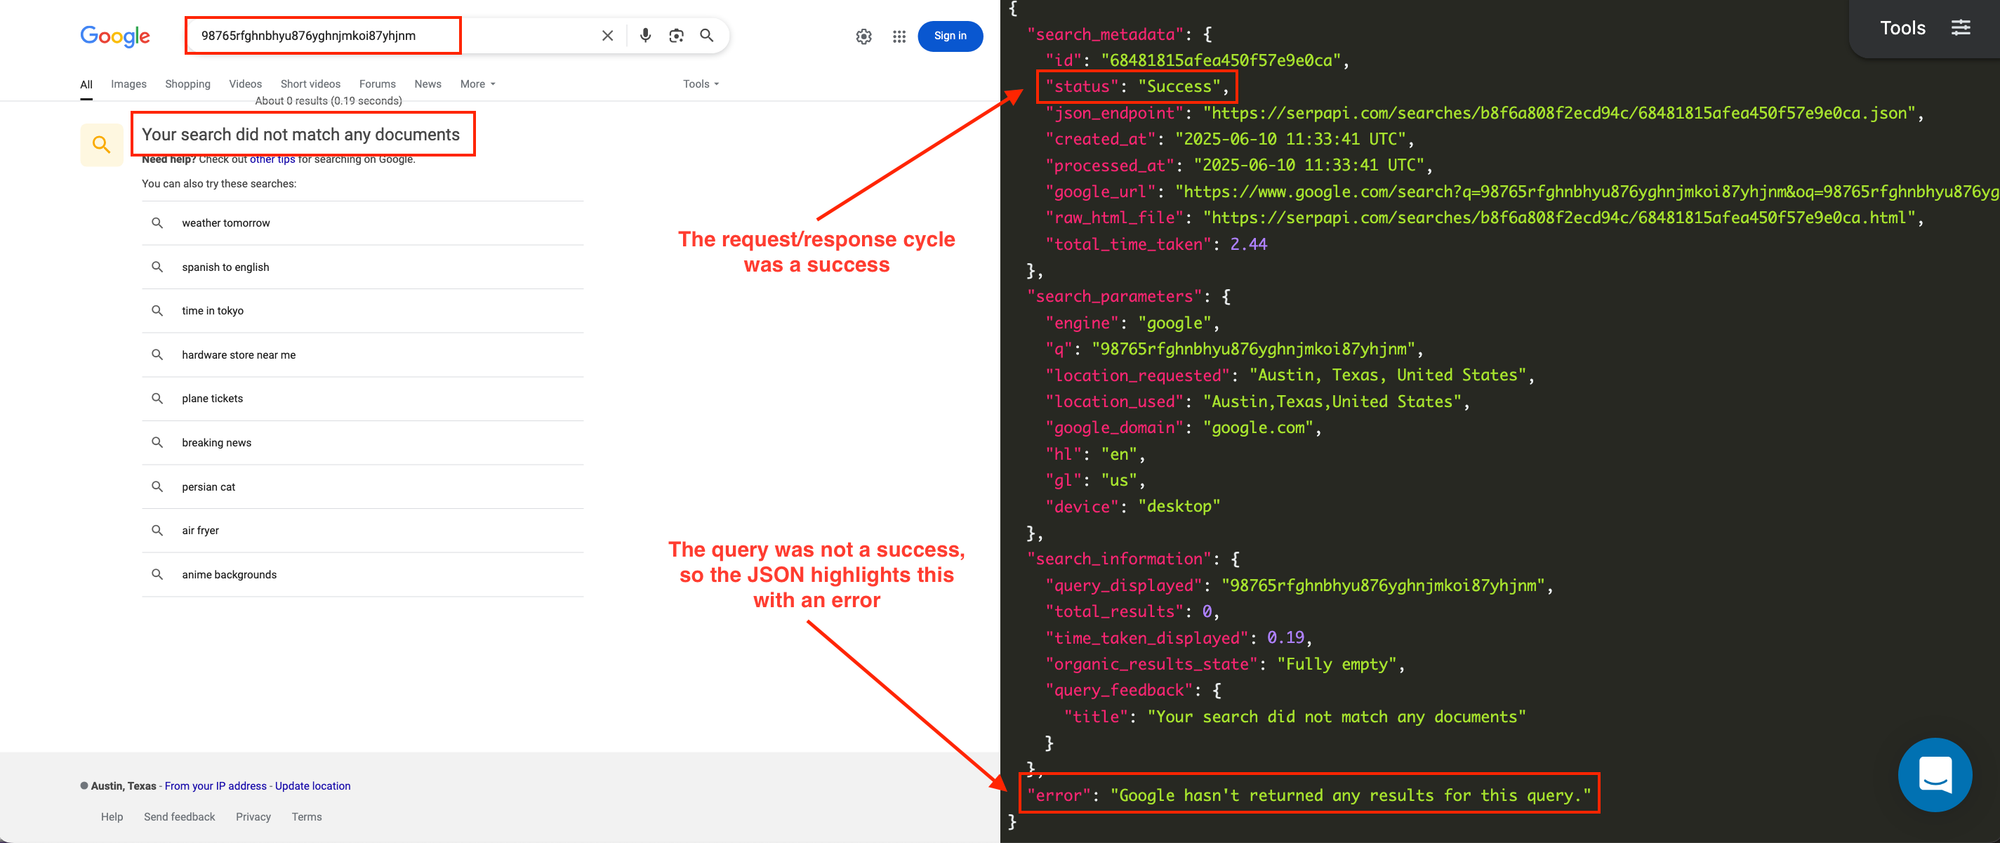The width and height of the screenshot is (2000, 843).
Task: Click search icon beside air fryer
Action: 157,530
